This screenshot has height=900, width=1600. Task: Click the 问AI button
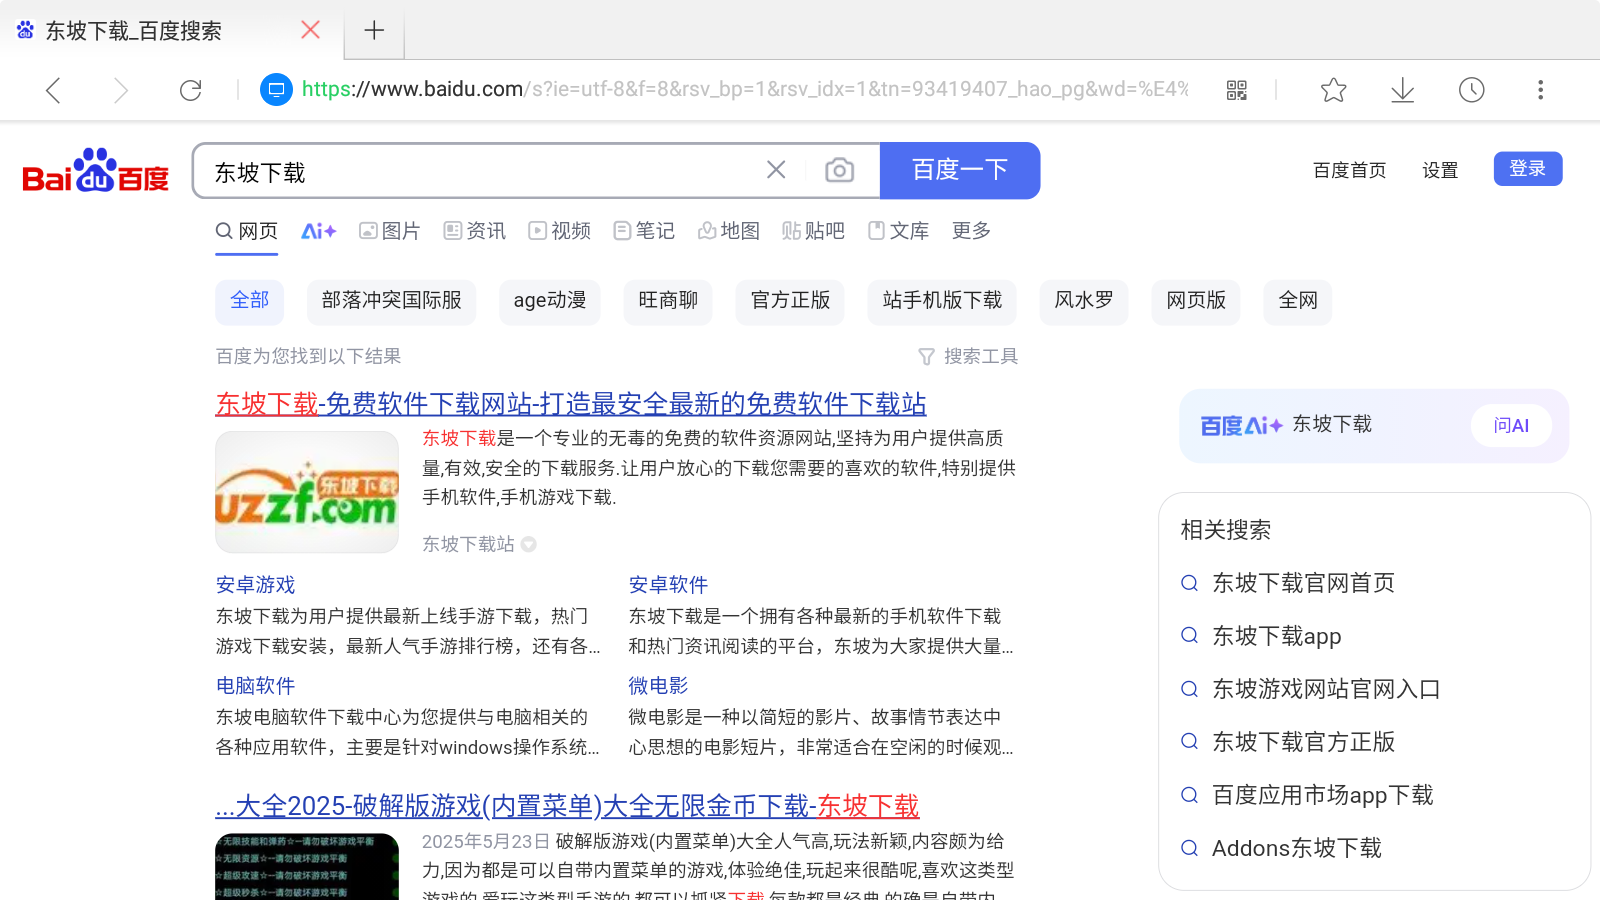(1511, 426)
